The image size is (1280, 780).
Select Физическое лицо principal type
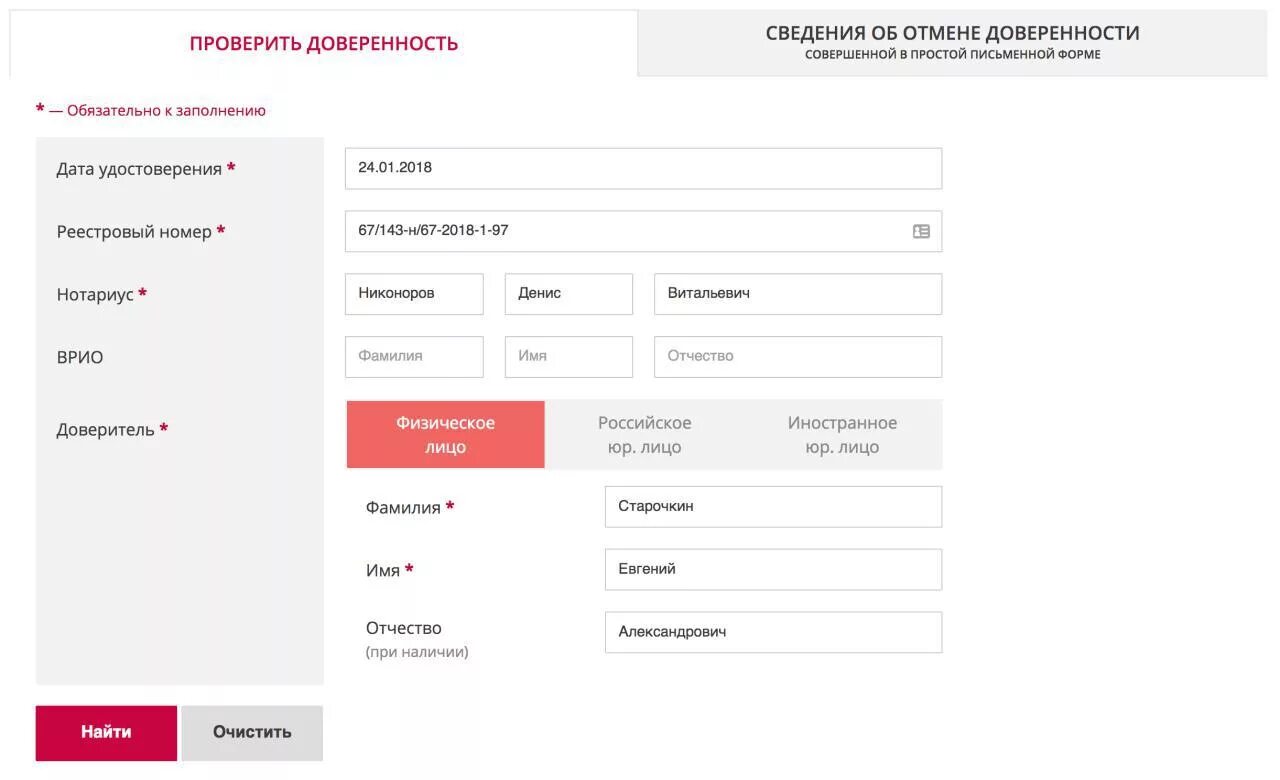[445, 435]
